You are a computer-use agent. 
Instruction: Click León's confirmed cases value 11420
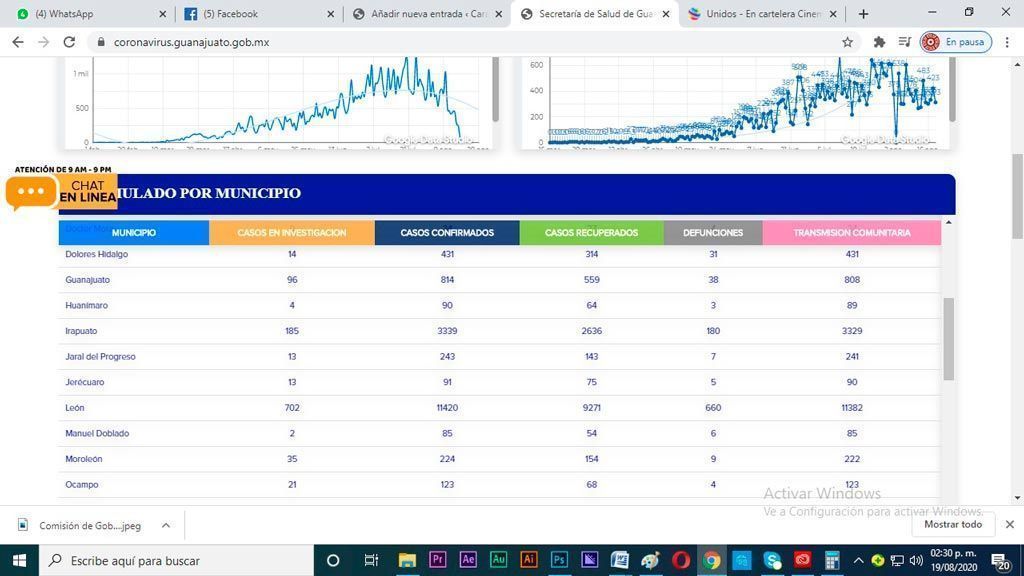pyautogui.click(x=447, y=408)
